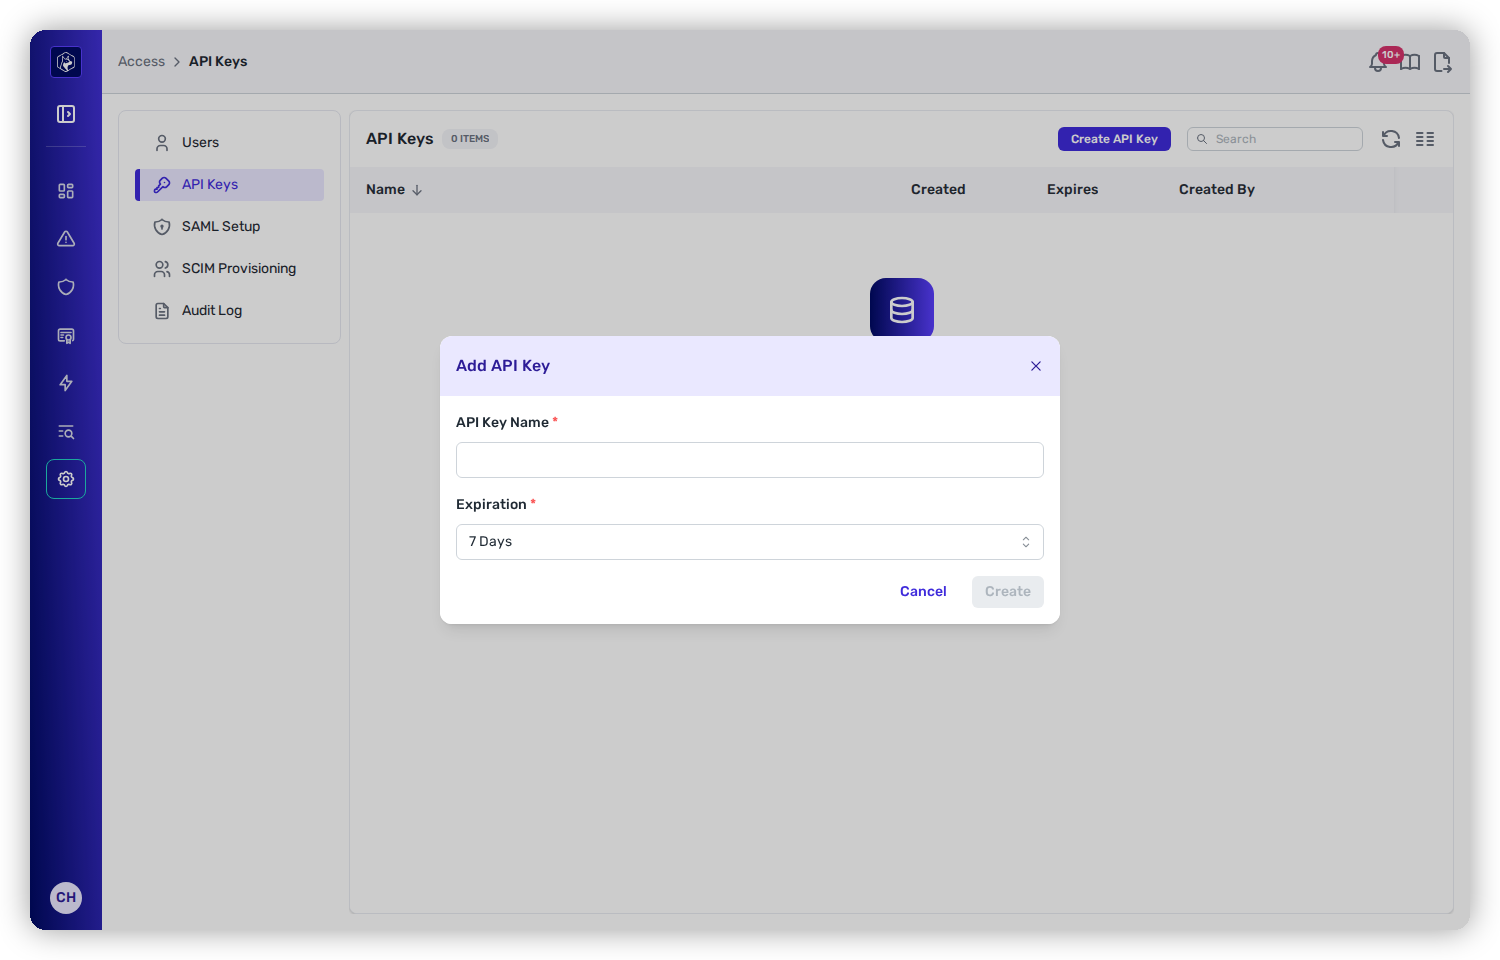The image size is (1500, 960).
Task: Open SAML Setup
Action: (x=230, y=227)
